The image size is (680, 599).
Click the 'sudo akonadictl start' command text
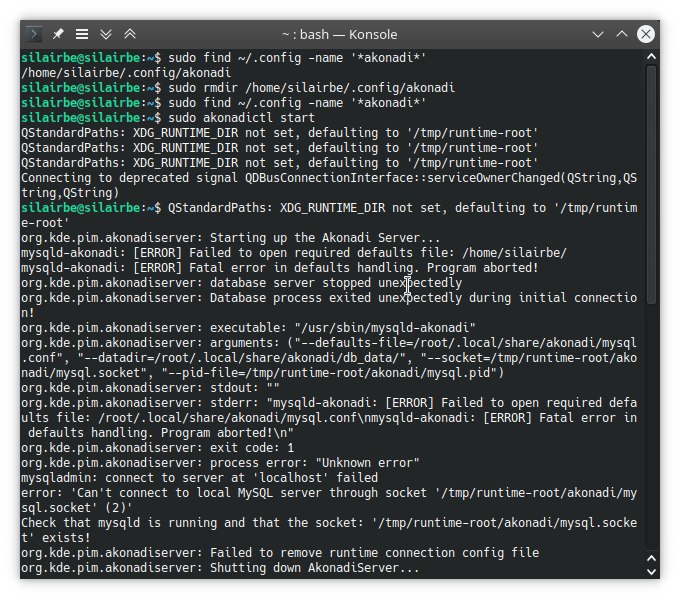pos(241,118)
